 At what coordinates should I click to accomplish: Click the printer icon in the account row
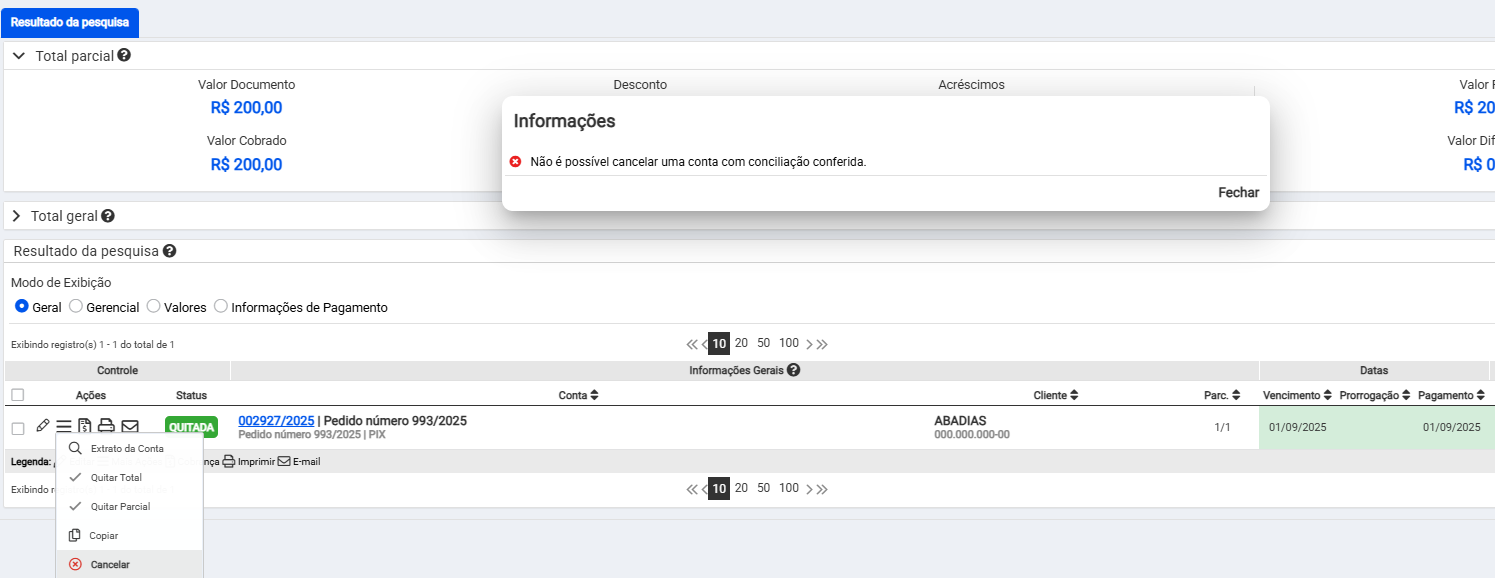click(x=106, y=427)
